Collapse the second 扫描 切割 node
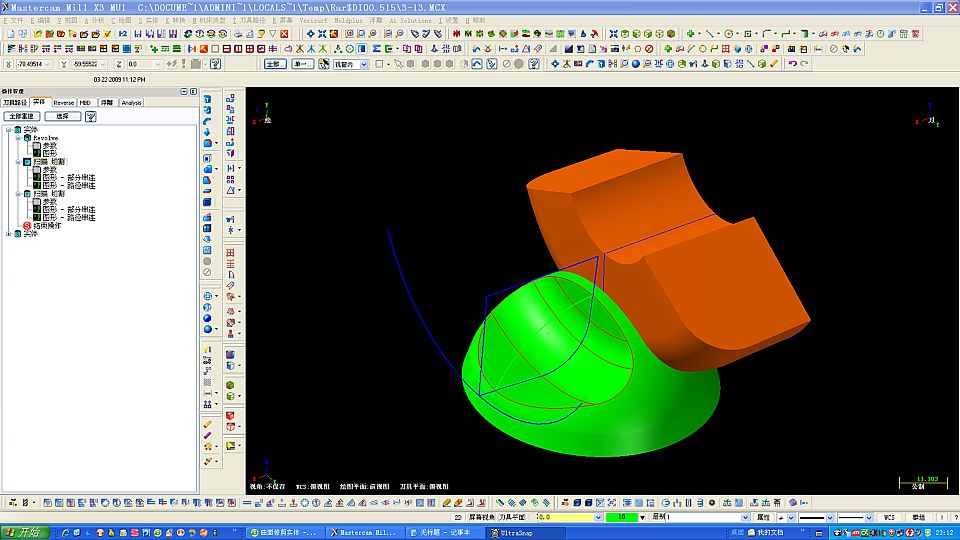This screenshot has height=540, width=960. click(x=18, y=193)
